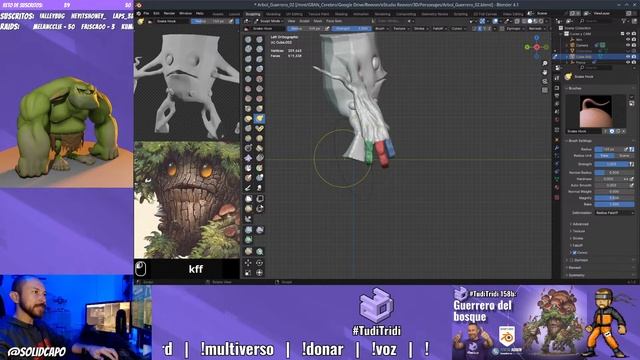This screenshot has height=360, width=640.
Task: Select the Inflate brush tool
Action: 248,69
